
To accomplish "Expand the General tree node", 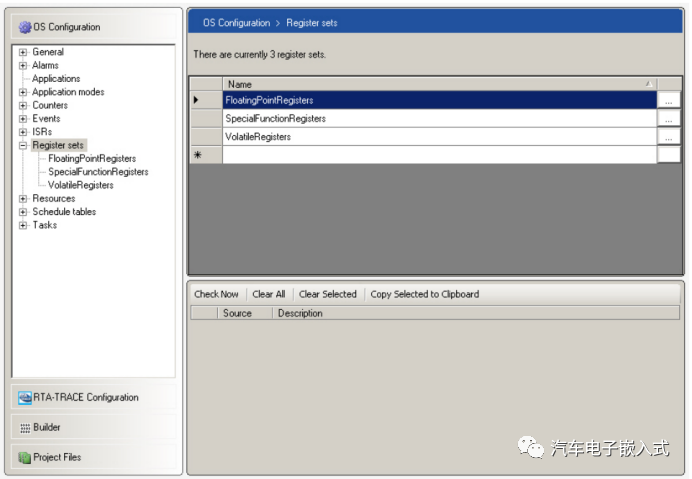I will (x=23, y=52).
